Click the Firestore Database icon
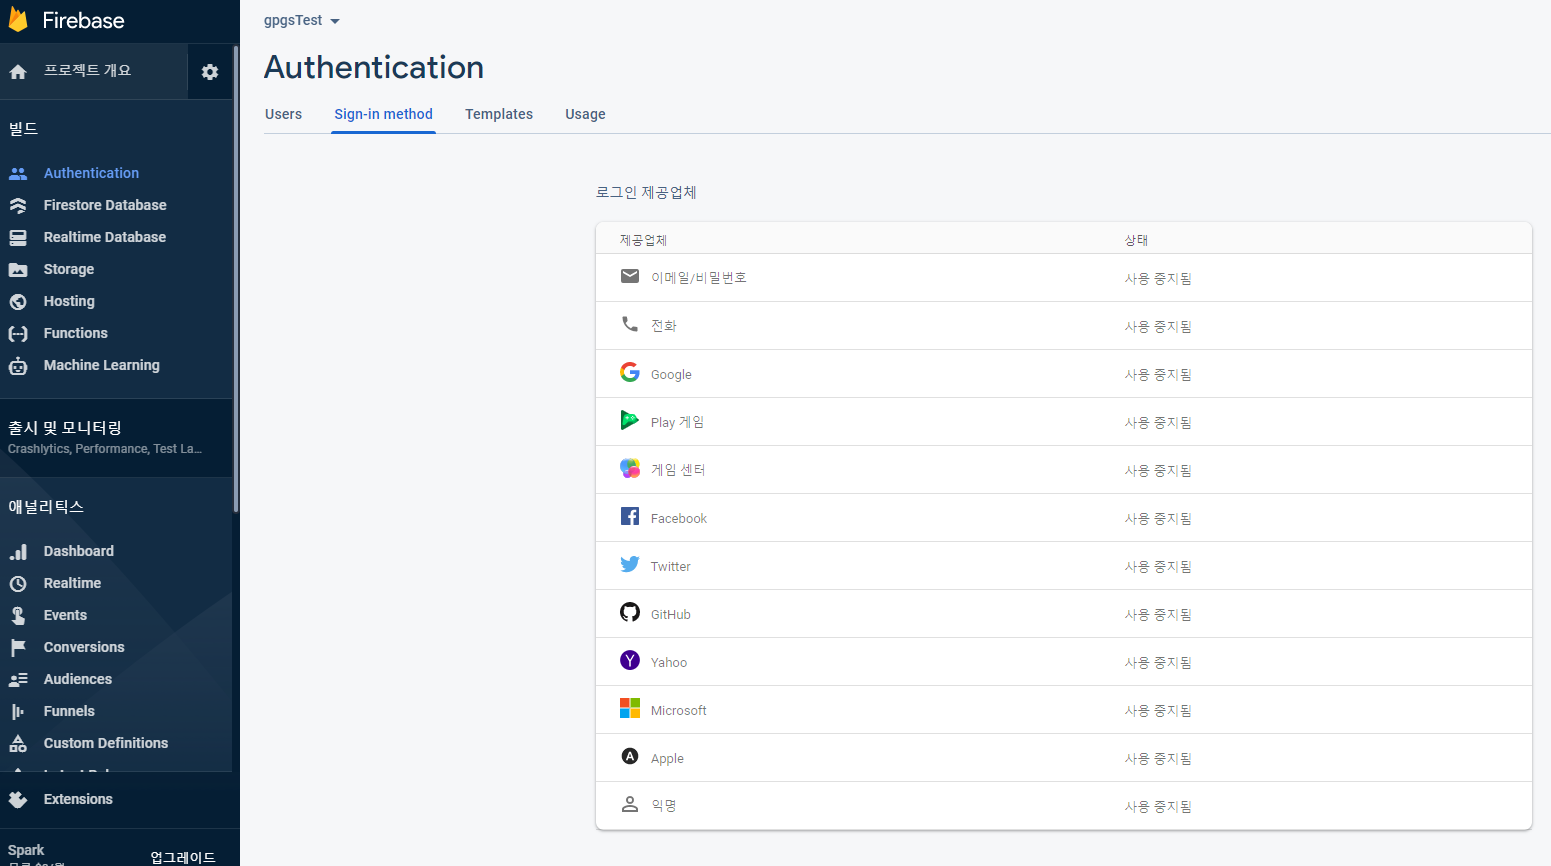The height and width of the screenshot is (866, 1551). tap(18, 205)
